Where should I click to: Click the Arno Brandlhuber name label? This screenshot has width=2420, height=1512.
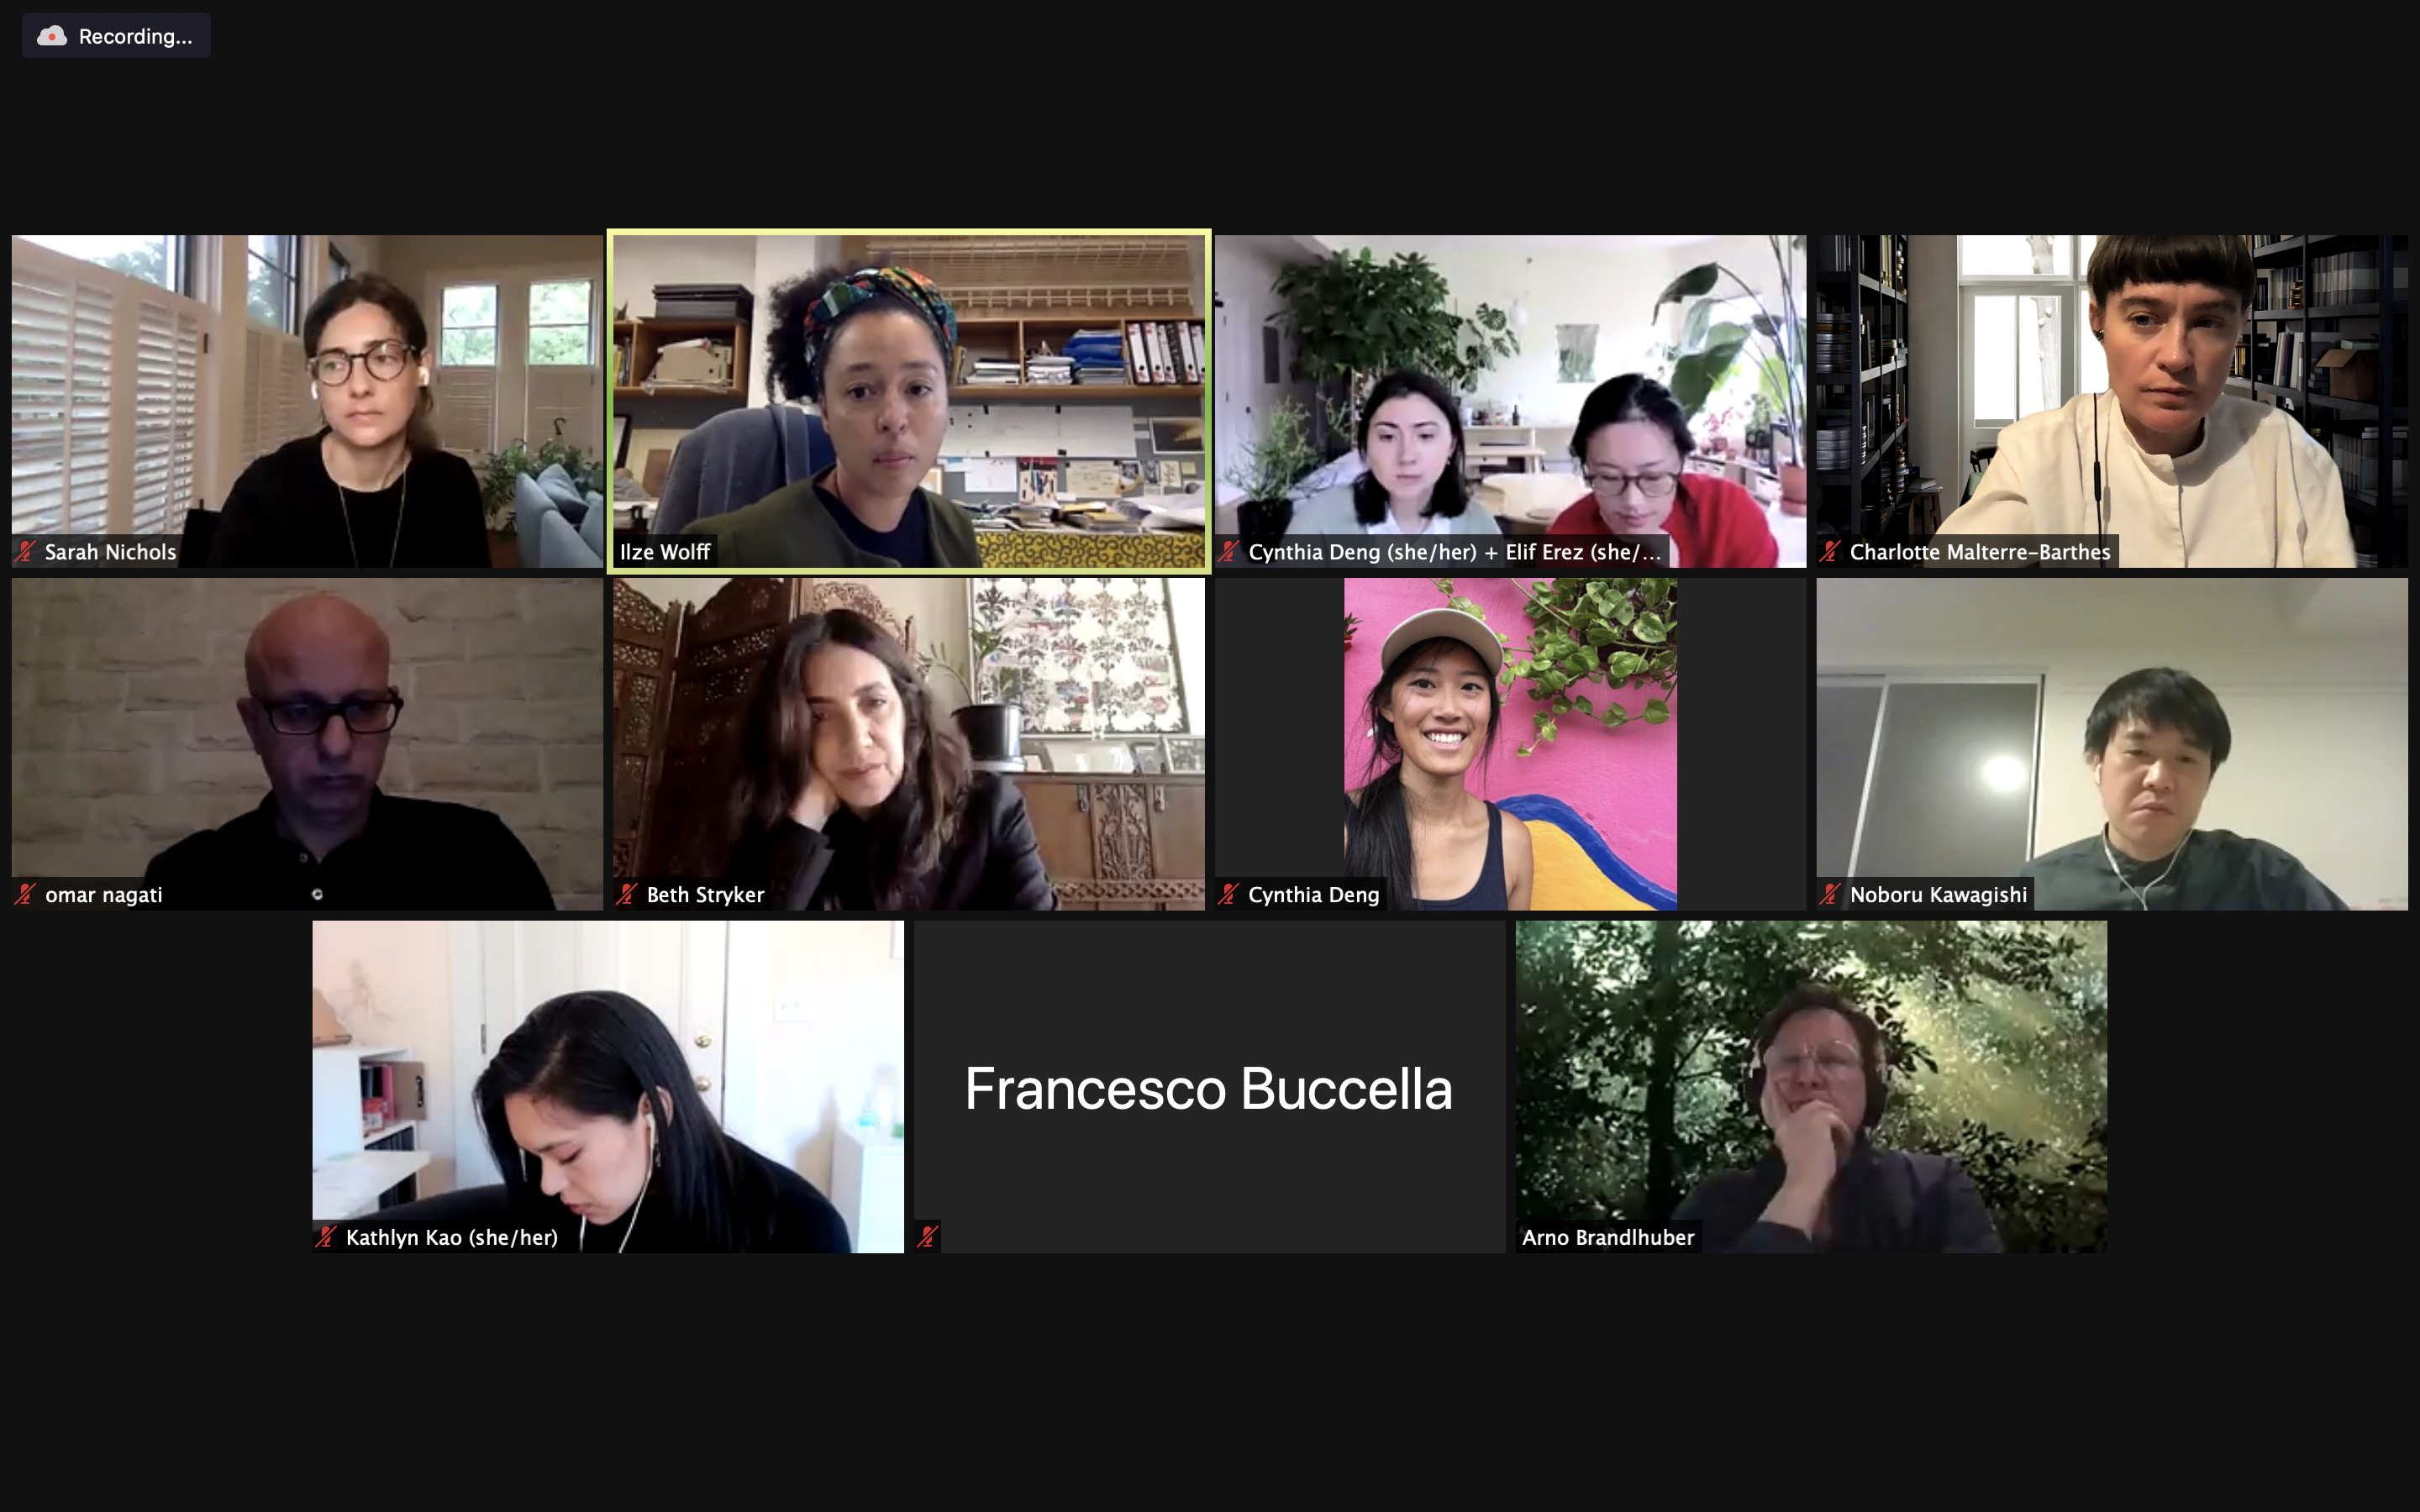point(1608,1238)
